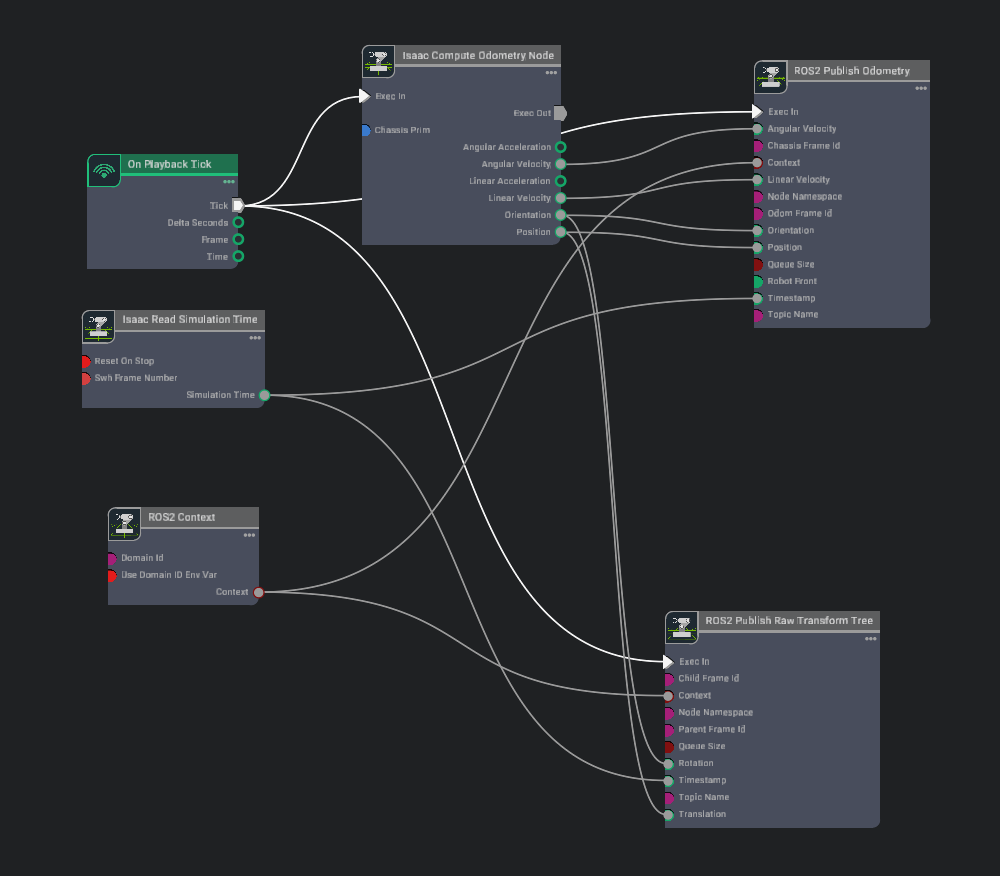The width and height of the screenshot is (1000, 876).
Task: Click the Isaac Read Simulation Time node icon
Action: click(99, 326)
